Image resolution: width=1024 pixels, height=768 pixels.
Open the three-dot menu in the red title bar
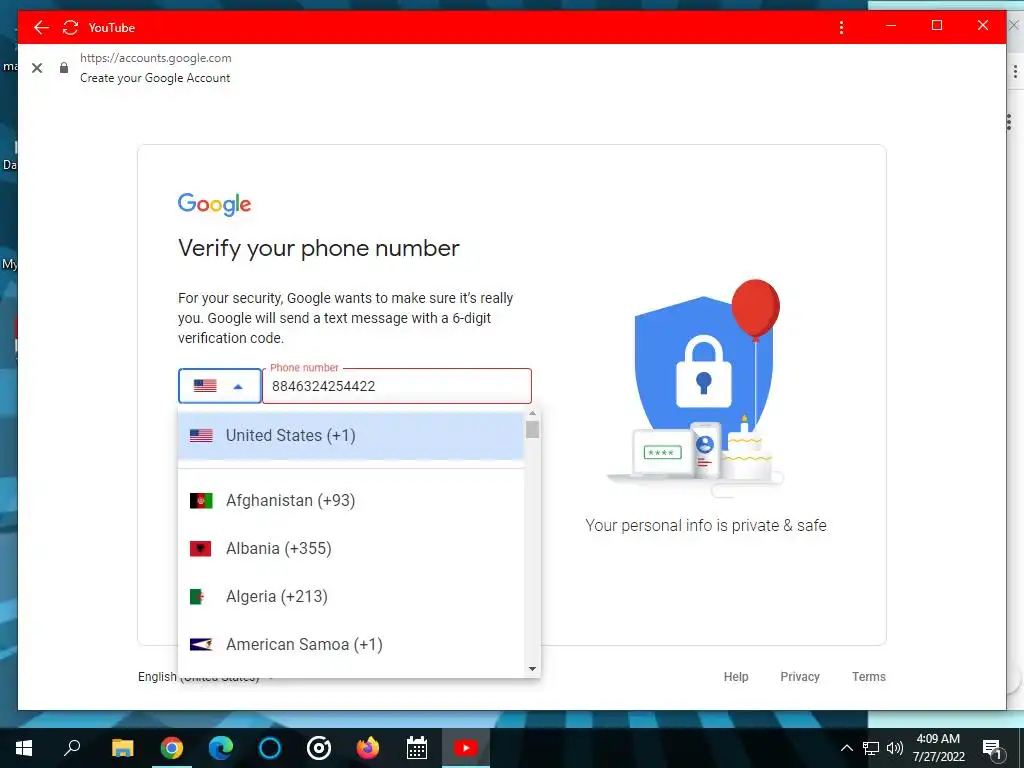841,27
